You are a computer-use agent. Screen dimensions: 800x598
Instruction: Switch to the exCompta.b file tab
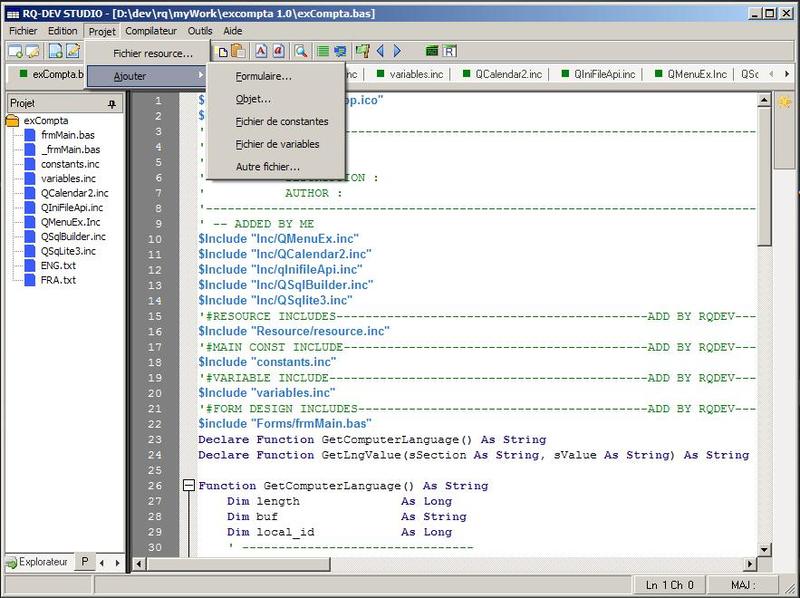pos(50,74)
